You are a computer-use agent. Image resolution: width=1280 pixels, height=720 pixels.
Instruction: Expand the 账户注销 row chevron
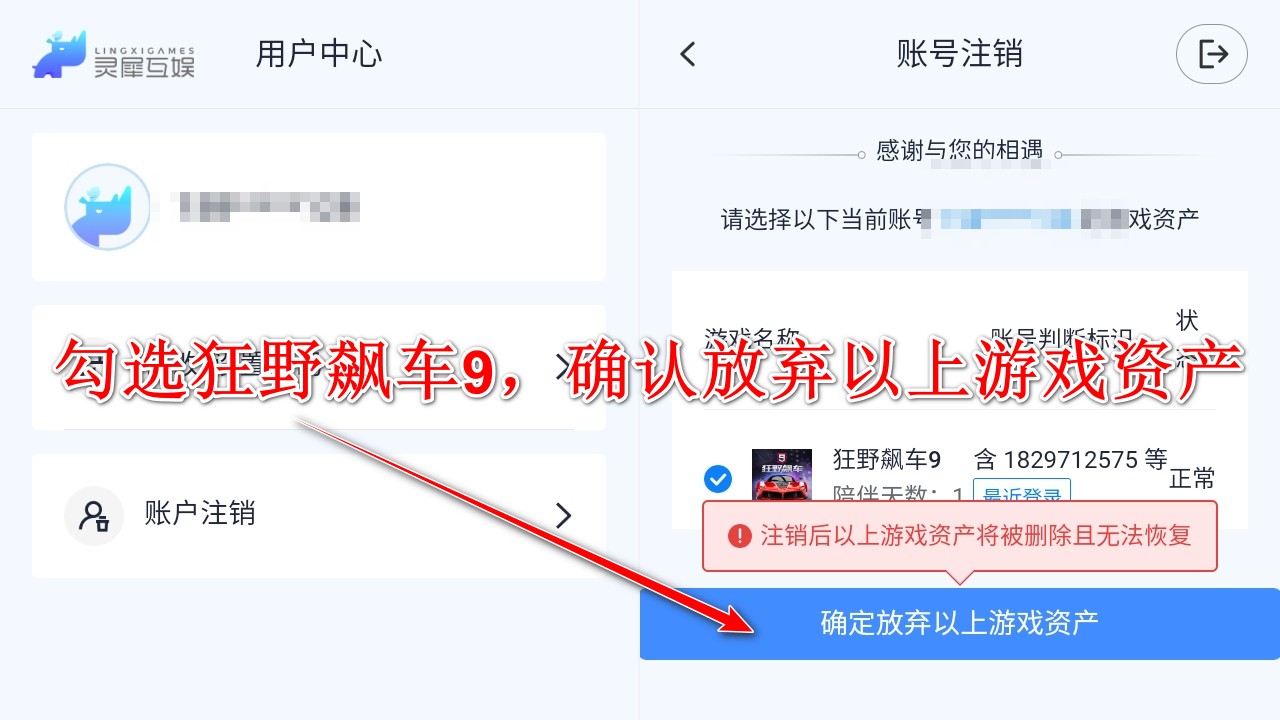[x=563, y=516]
